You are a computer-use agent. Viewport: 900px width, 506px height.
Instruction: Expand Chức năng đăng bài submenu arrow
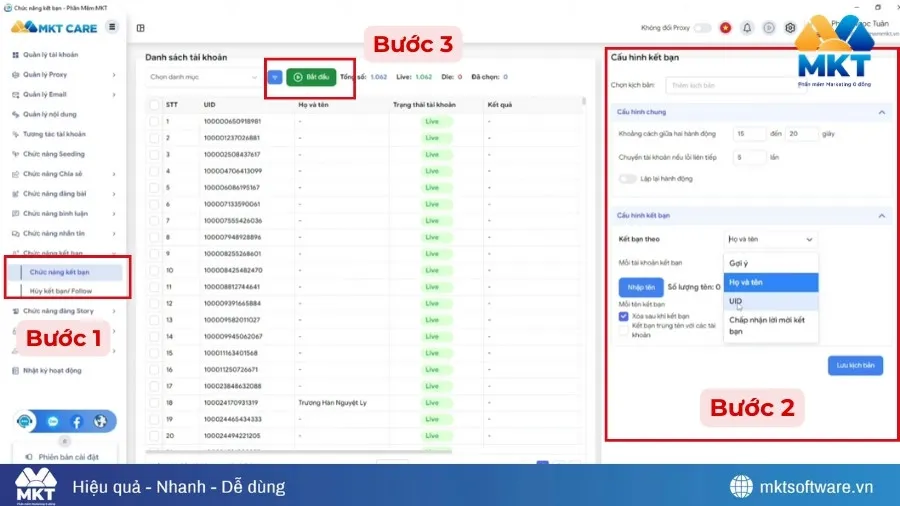[x=114, y=194]
